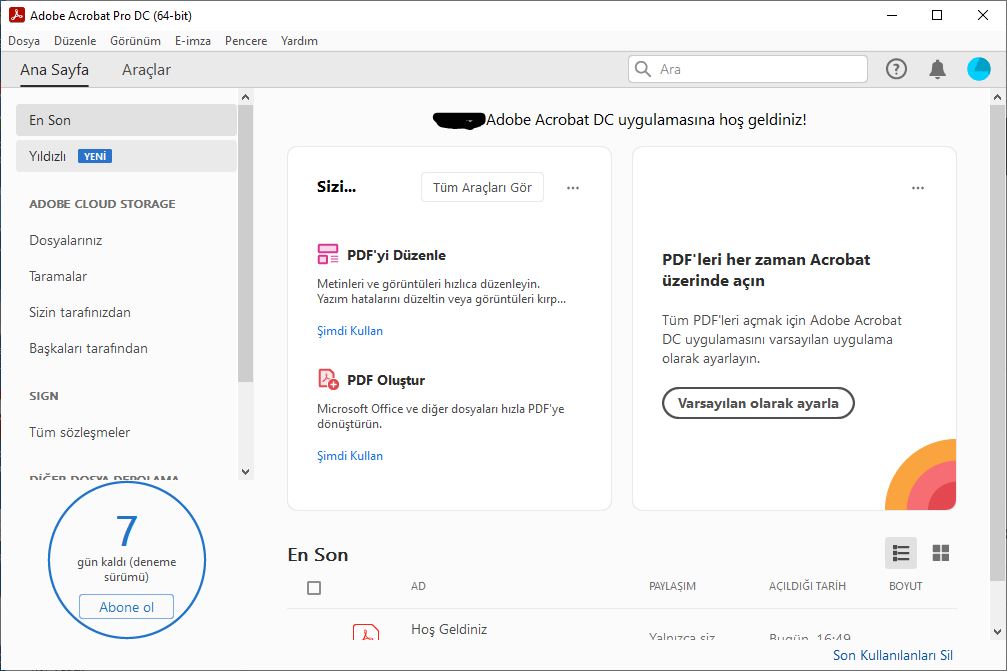Open the Düzenle menu

[75, 40]
